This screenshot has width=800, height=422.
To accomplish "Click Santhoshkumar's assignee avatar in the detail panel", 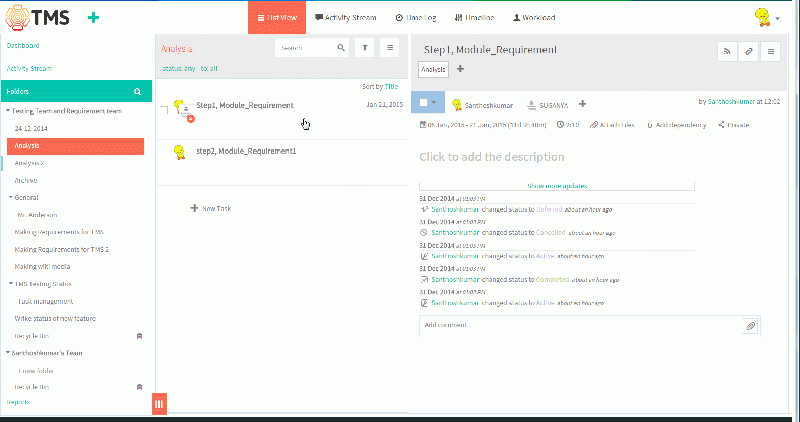I will point(457,105).
